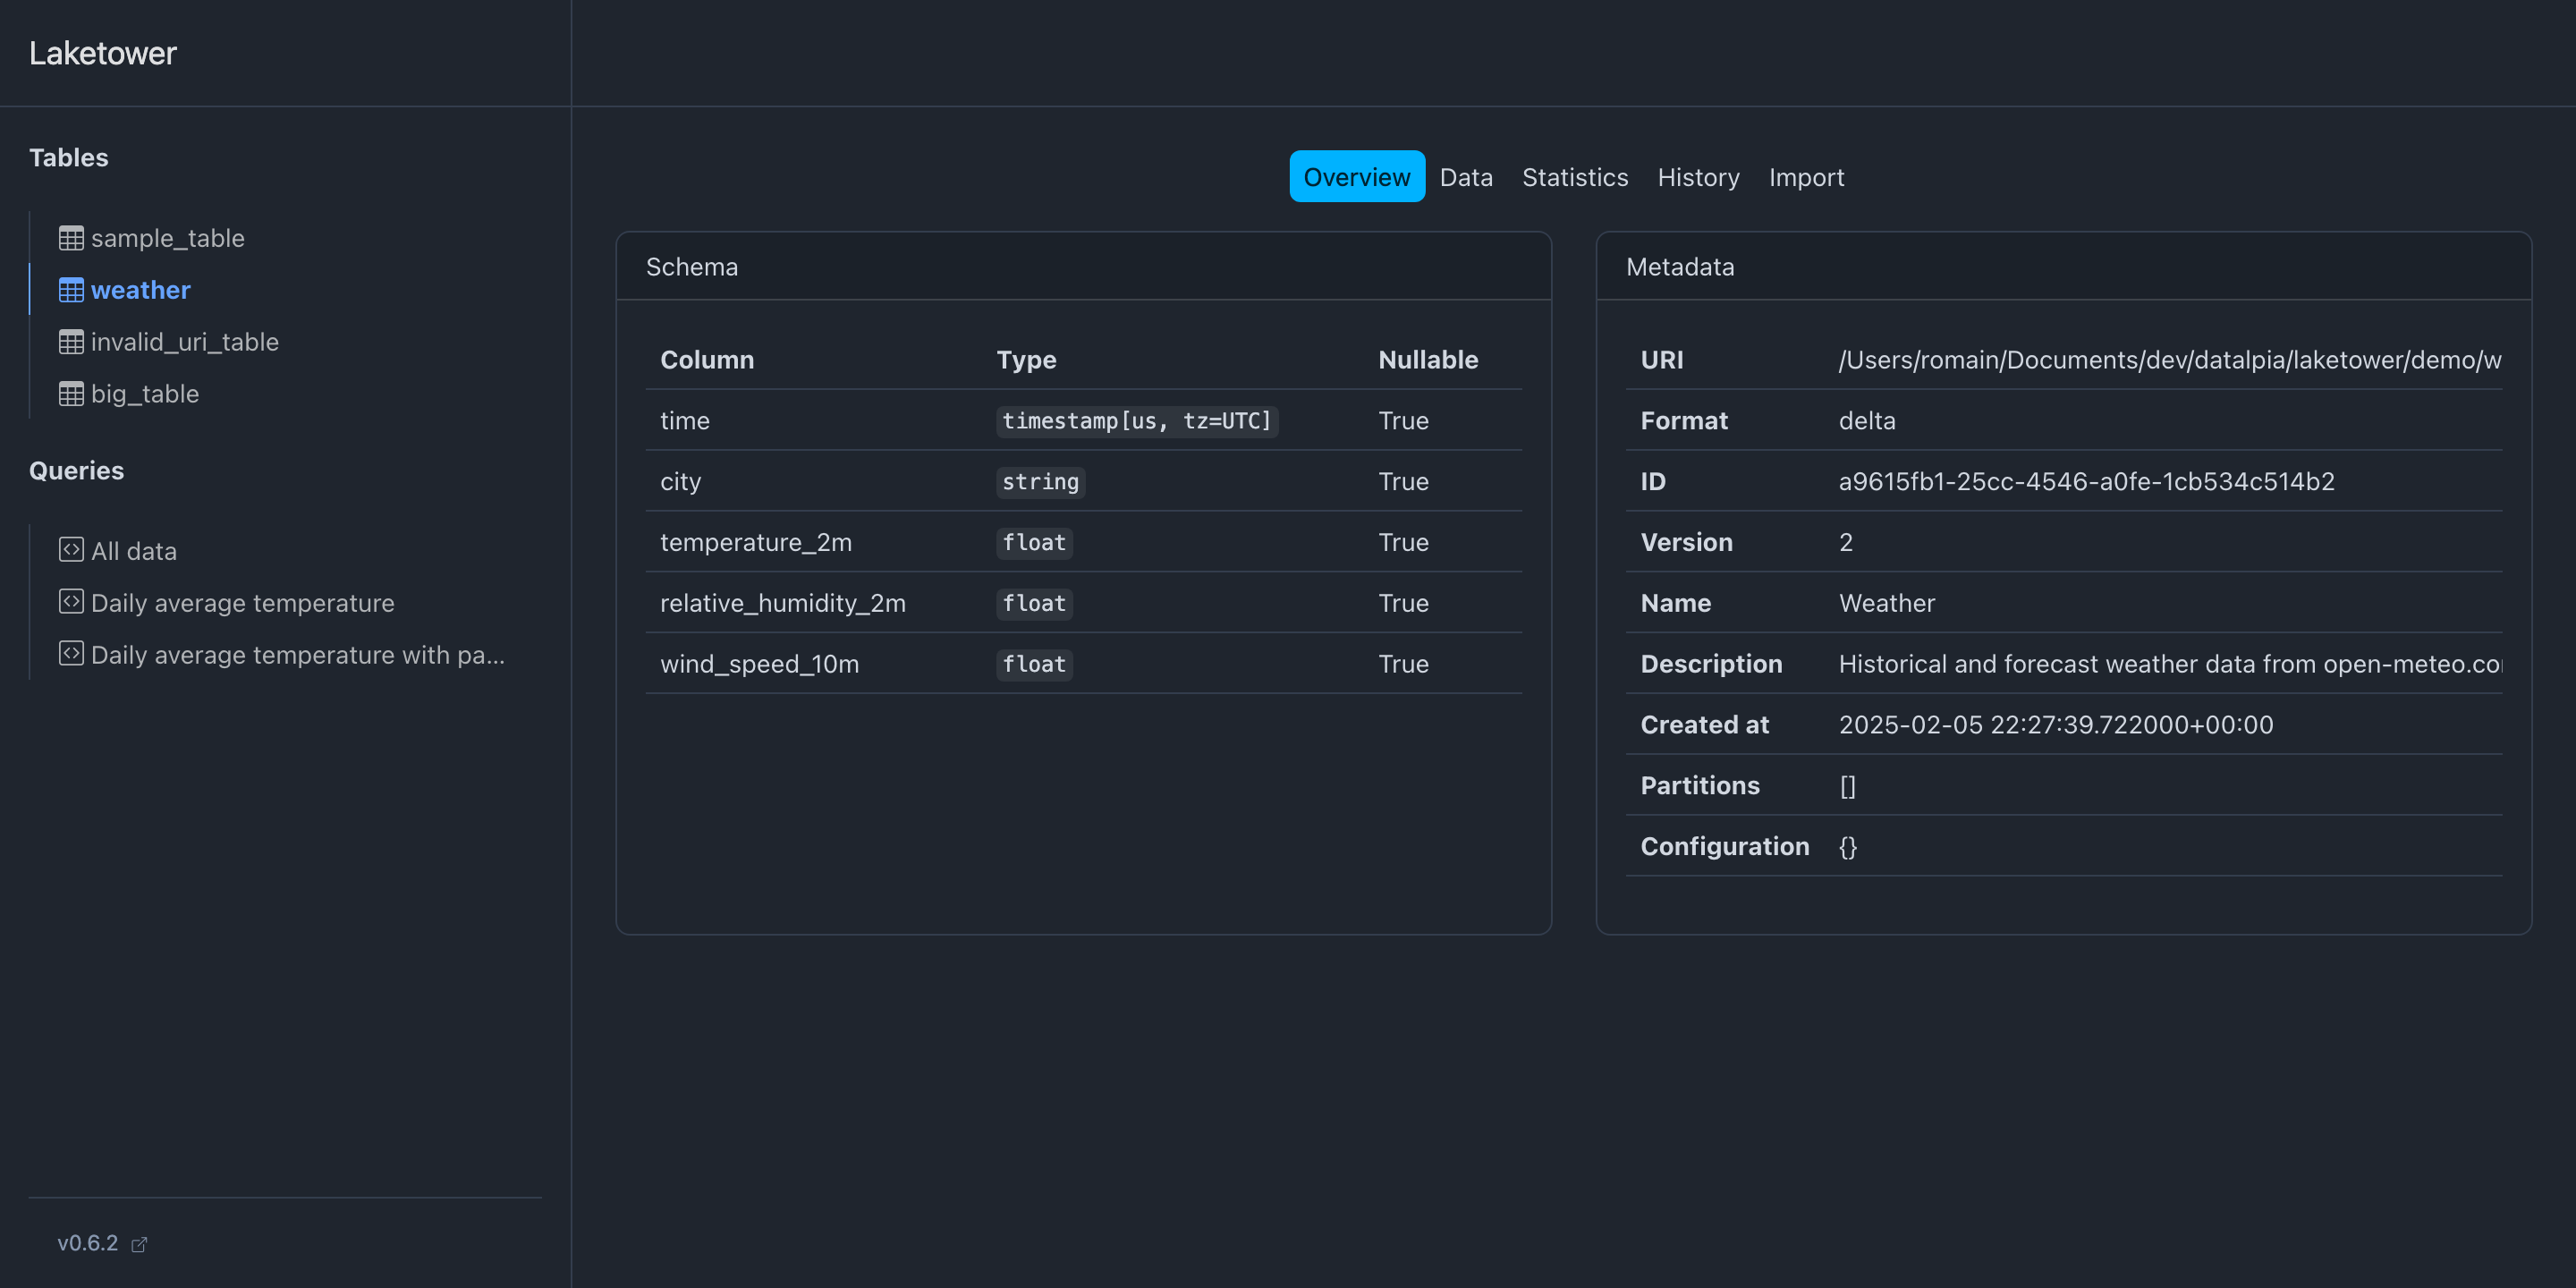Click the invalid_uri_table table icon

pyautogui.click(x=71, y=342)
